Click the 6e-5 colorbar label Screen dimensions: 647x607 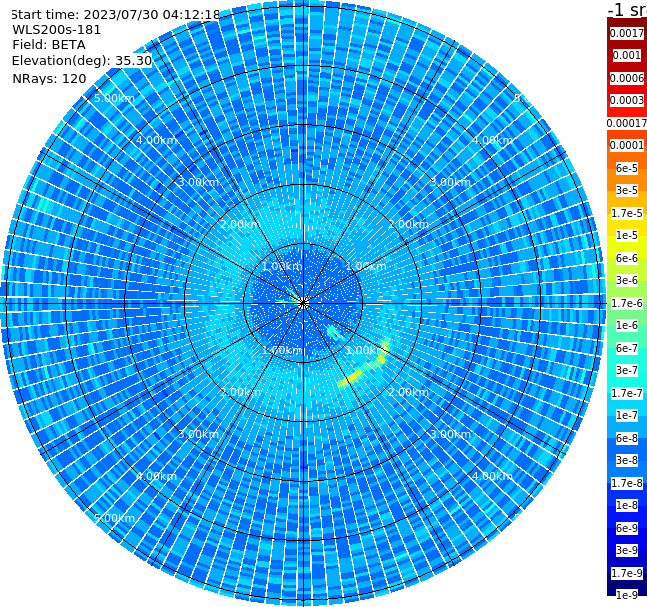[x=627, y=168]
